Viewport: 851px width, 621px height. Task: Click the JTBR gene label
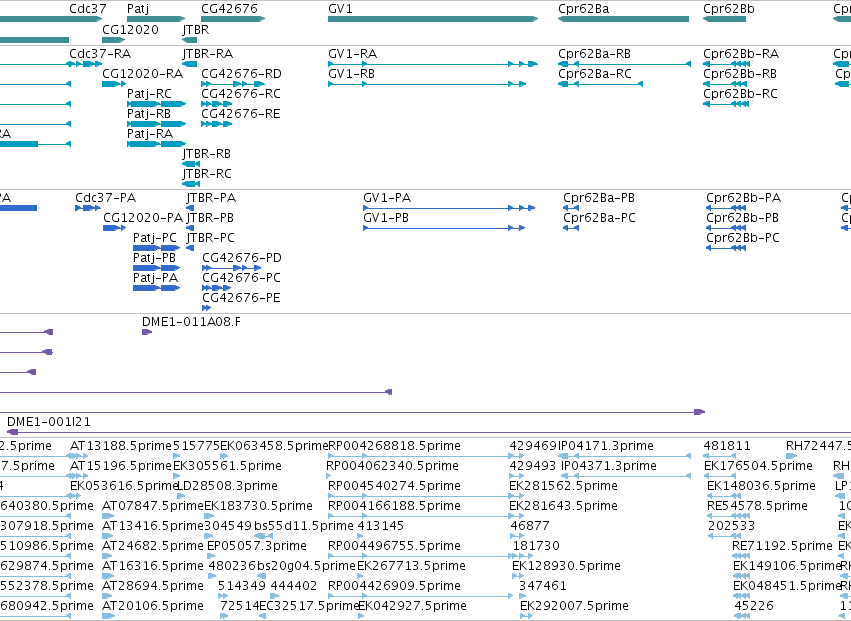[196, 29]
